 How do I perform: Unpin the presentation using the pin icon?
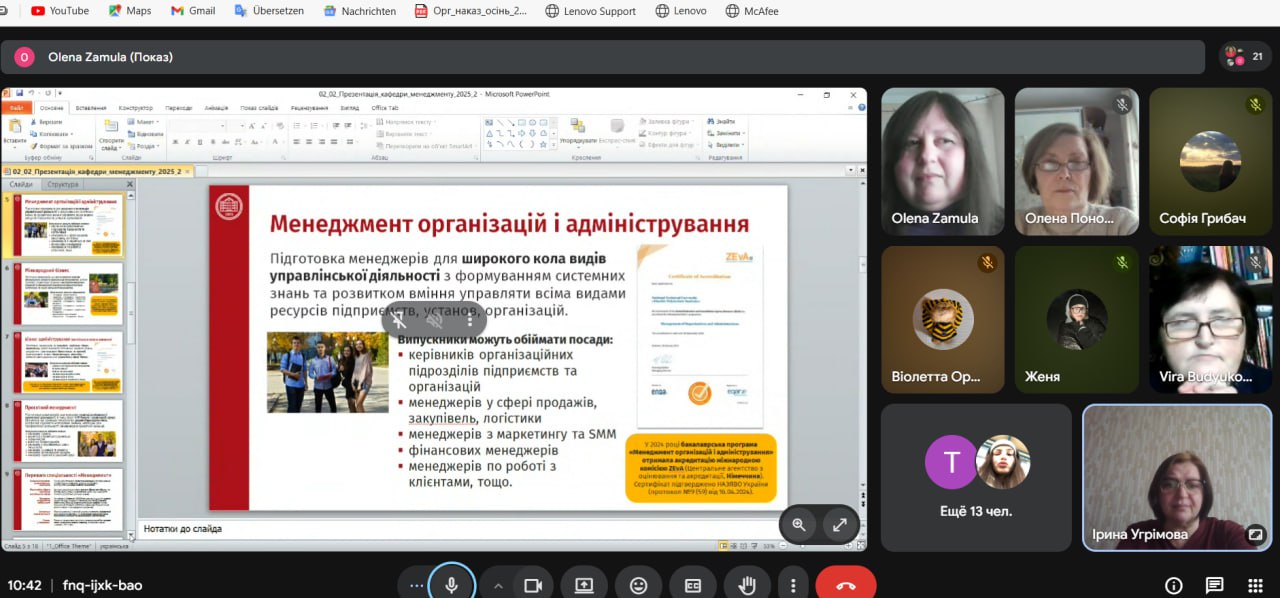click(x=399, y=320)
